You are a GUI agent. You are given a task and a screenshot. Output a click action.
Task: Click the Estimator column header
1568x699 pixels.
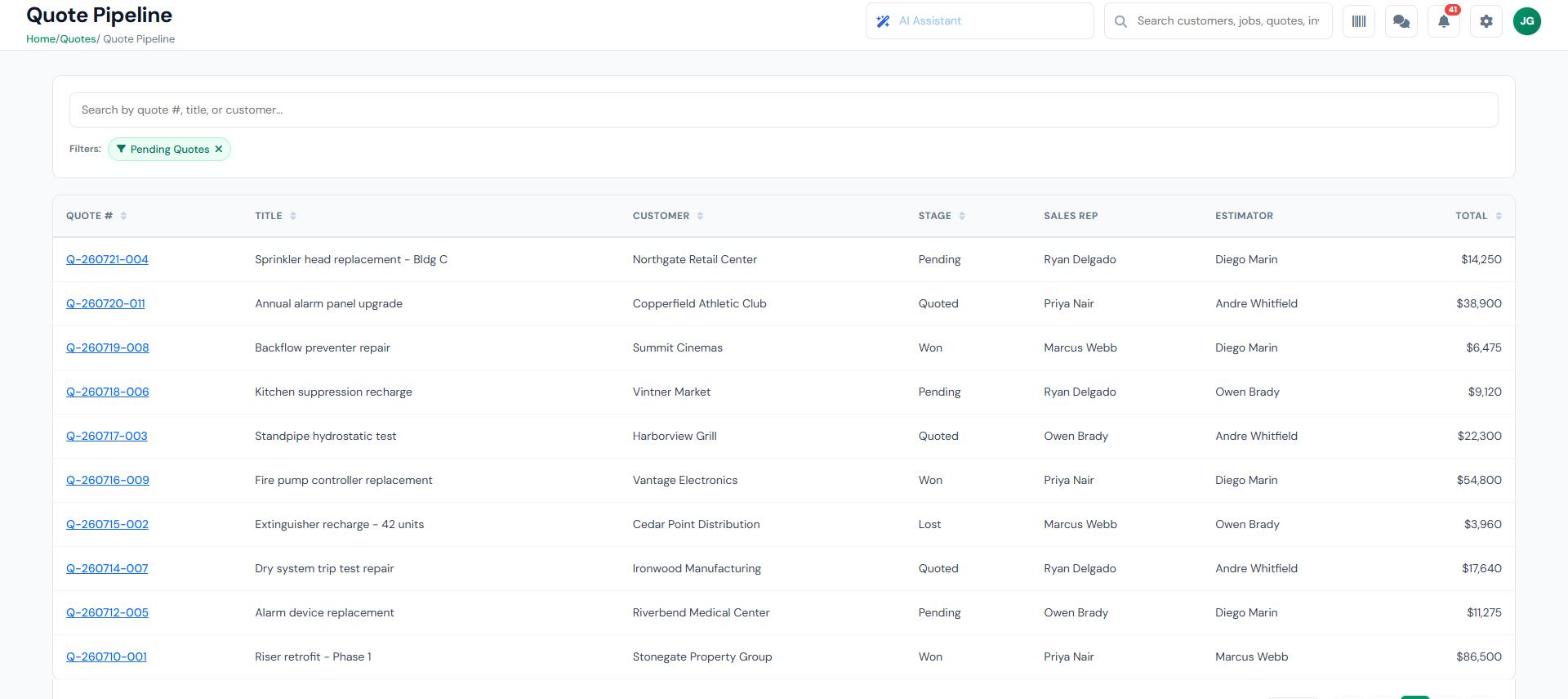[1244, 216]
